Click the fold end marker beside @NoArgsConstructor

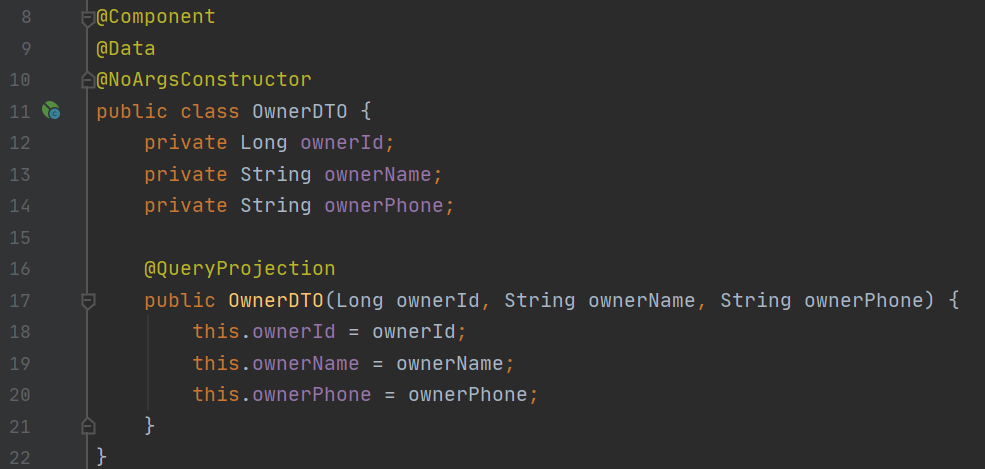[x=88, y=80]
